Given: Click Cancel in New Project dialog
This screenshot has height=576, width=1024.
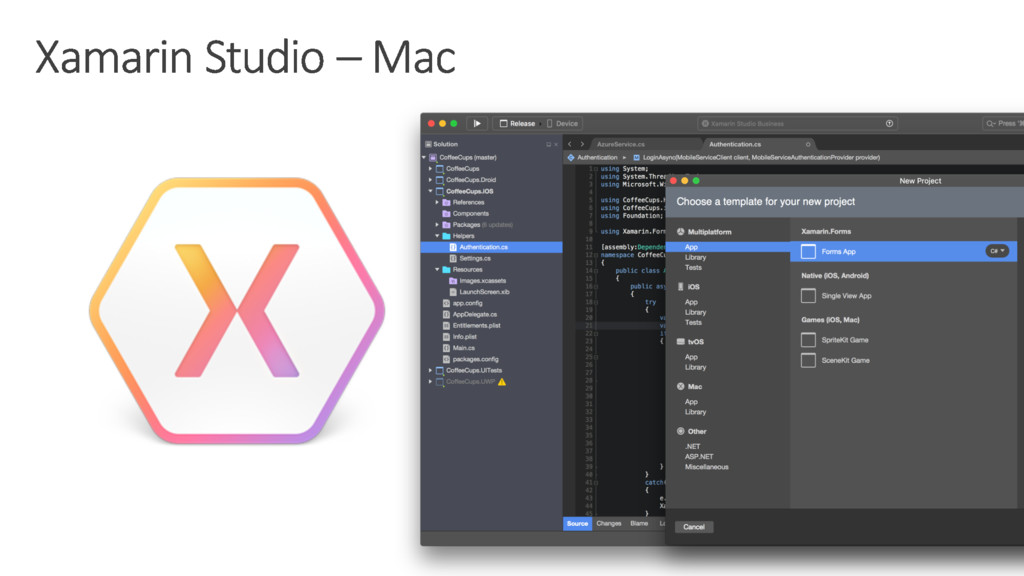Looking at the screenshot, I should click(694, 527).
